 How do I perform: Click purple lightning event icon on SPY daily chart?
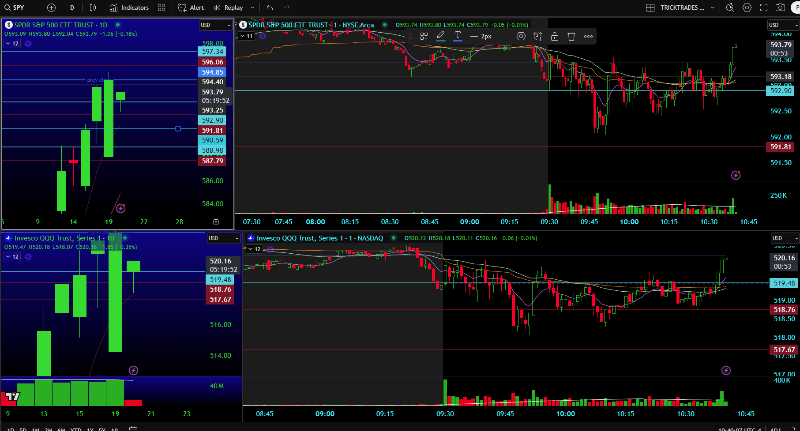pos(120,208)
